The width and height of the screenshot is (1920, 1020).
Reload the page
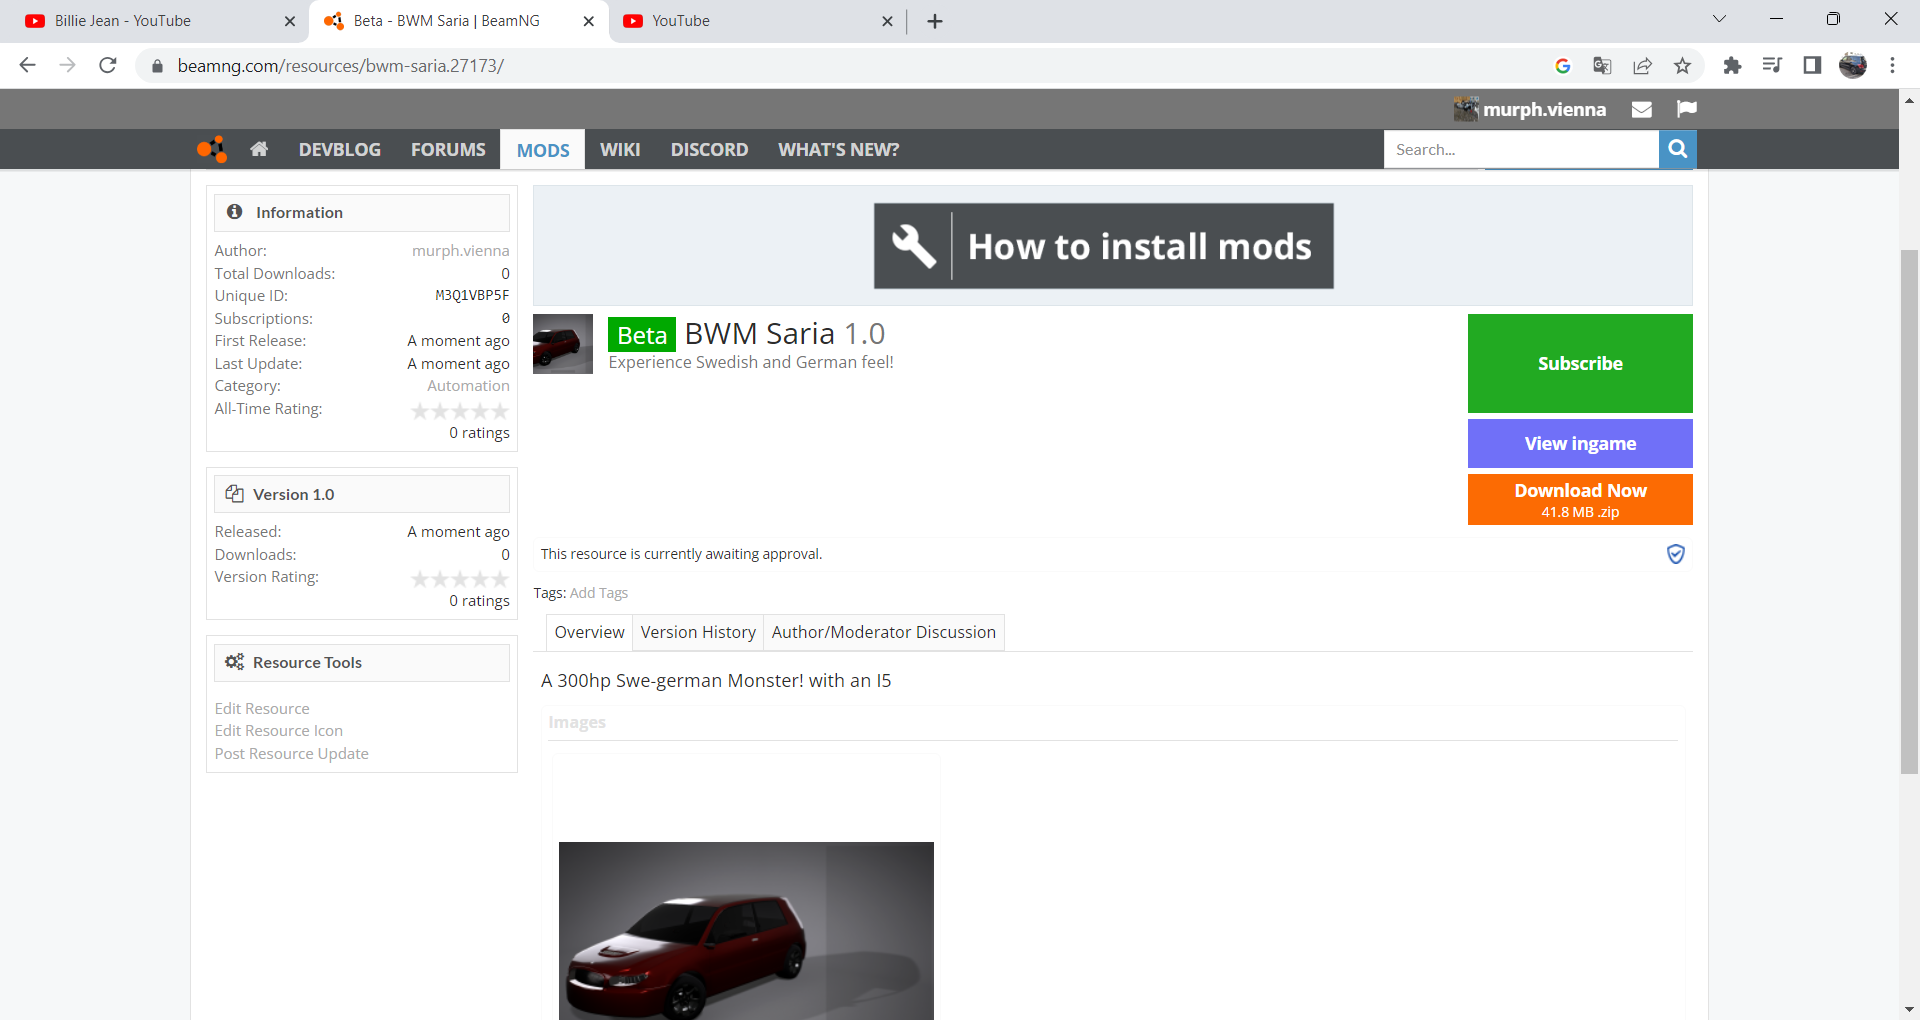pos(108,65)
